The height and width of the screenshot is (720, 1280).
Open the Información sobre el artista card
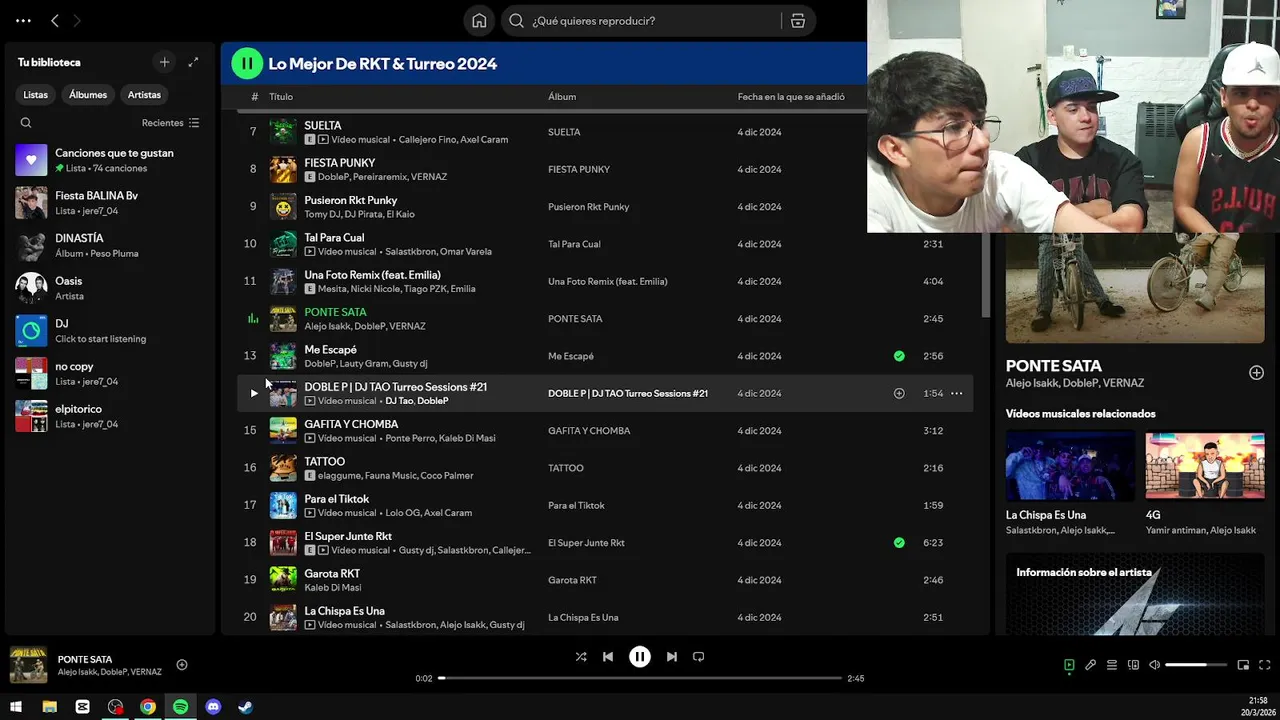tap(1135, 595)
